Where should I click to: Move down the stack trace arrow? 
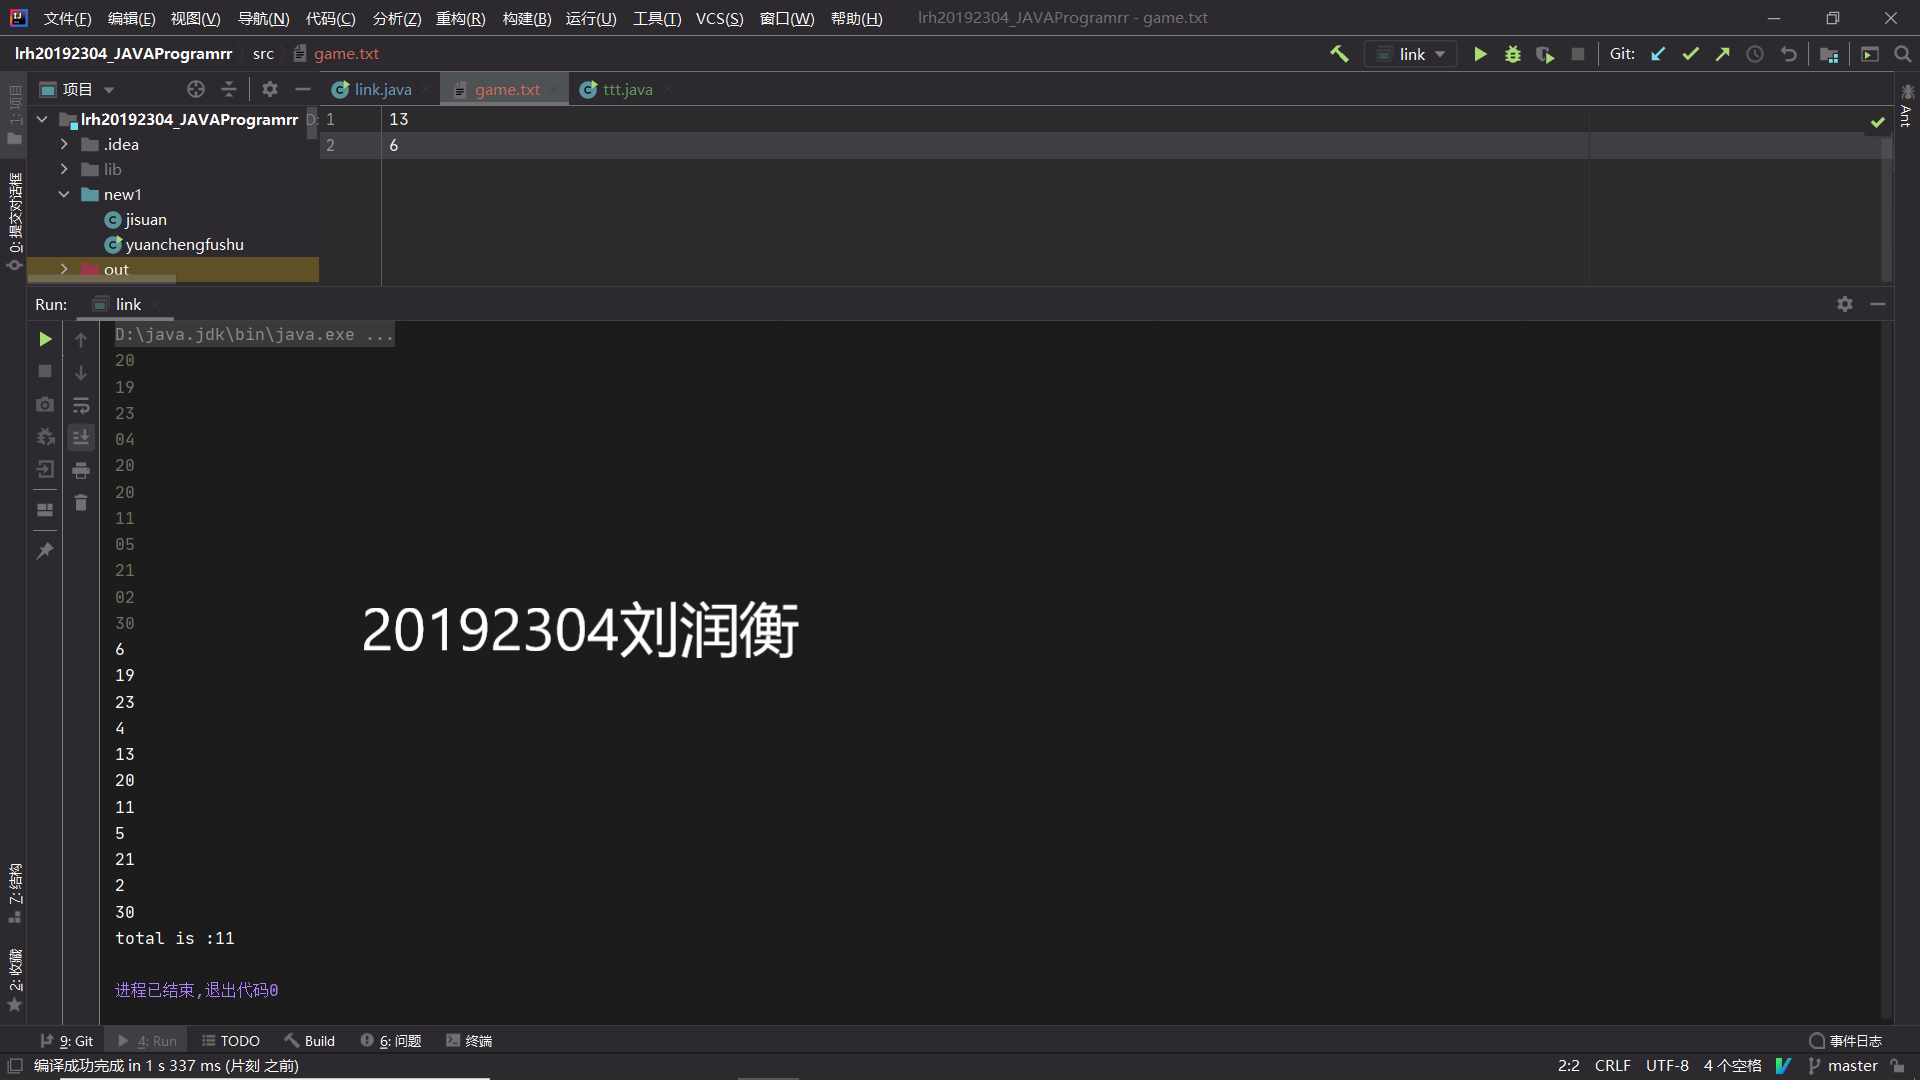(81, 372)
